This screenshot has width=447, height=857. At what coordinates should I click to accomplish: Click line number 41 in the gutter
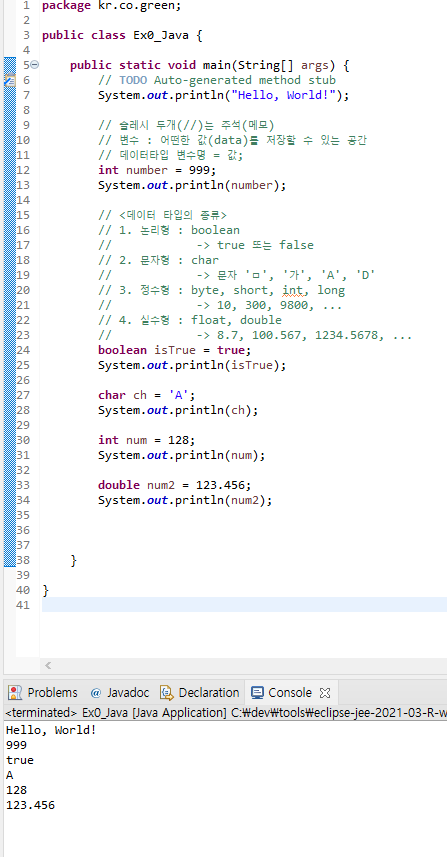(23, 605)
